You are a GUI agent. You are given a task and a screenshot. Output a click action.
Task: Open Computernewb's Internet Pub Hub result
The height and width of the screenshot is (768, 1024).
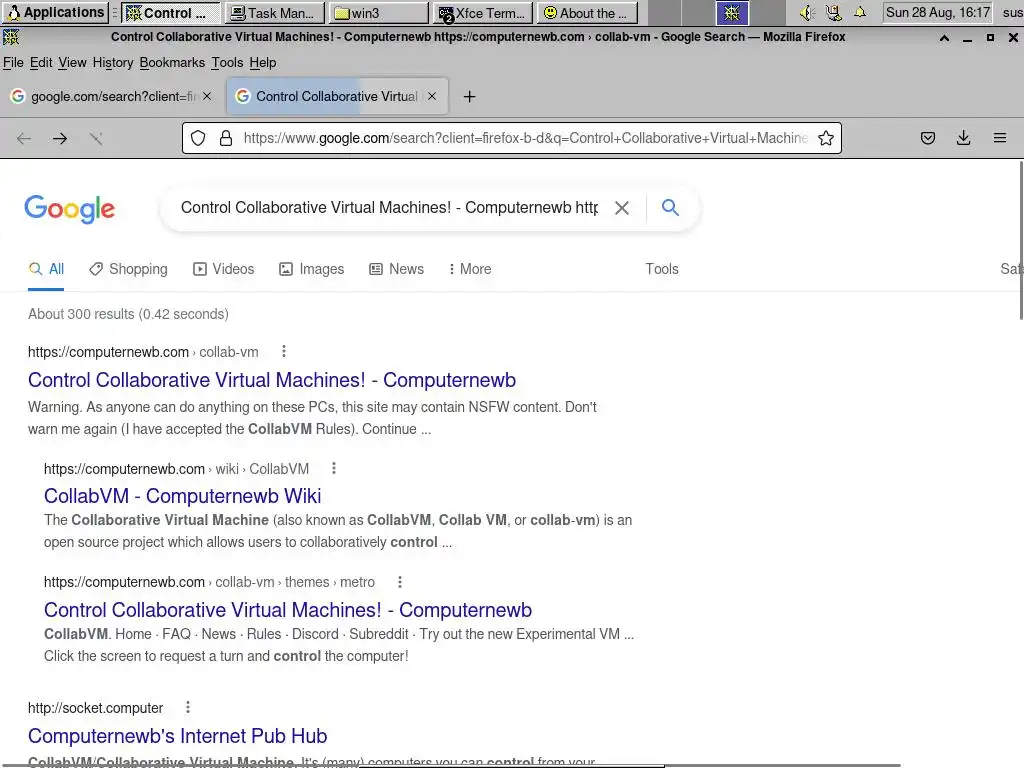(178, 736)
